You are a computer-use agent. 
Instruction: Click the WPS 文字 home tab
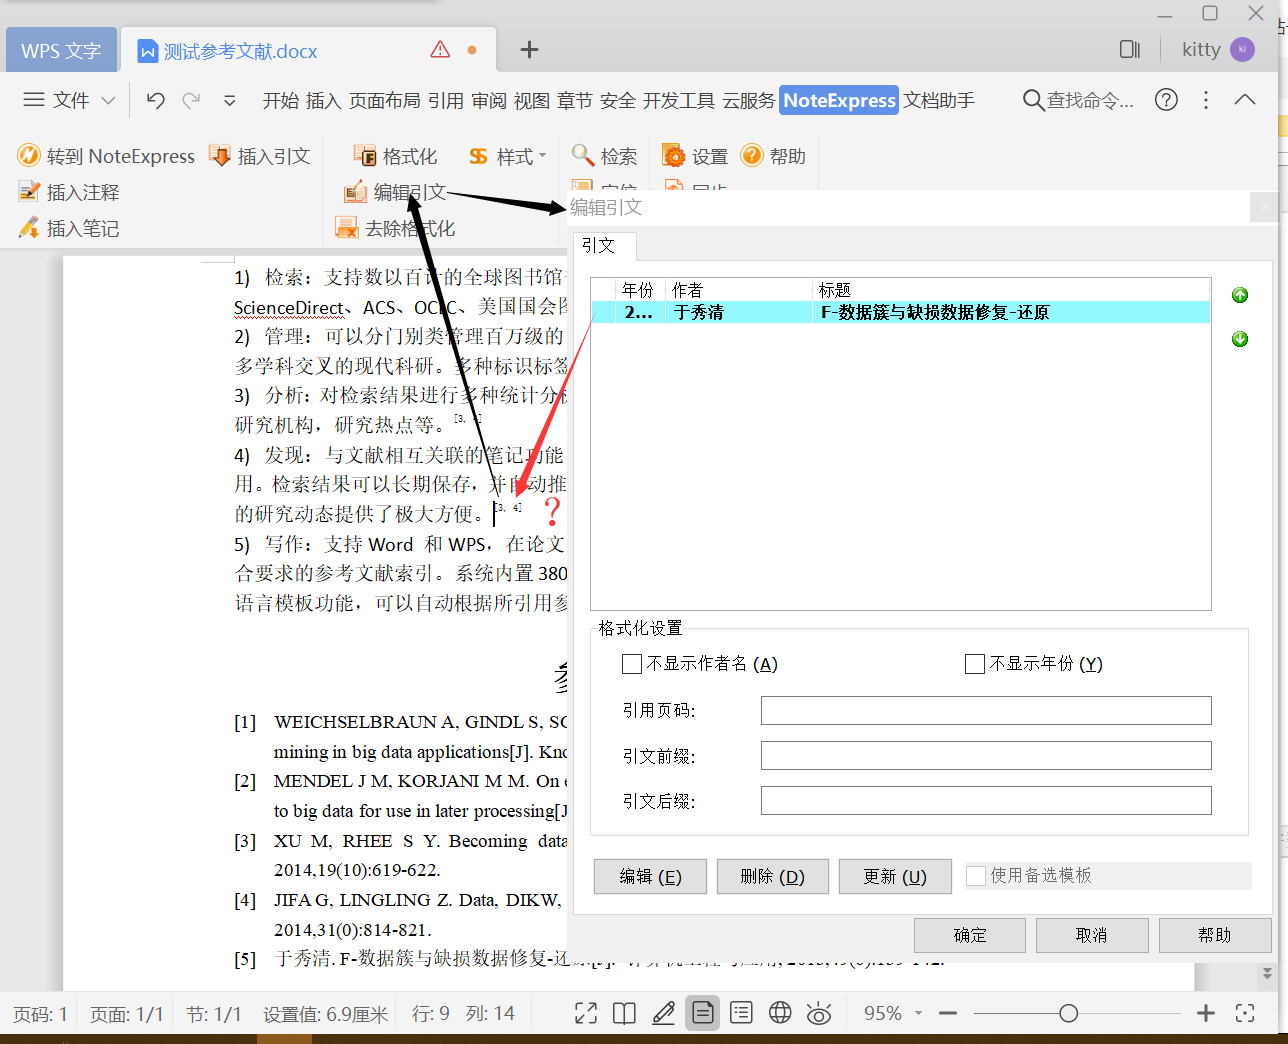tap(61, 50)
